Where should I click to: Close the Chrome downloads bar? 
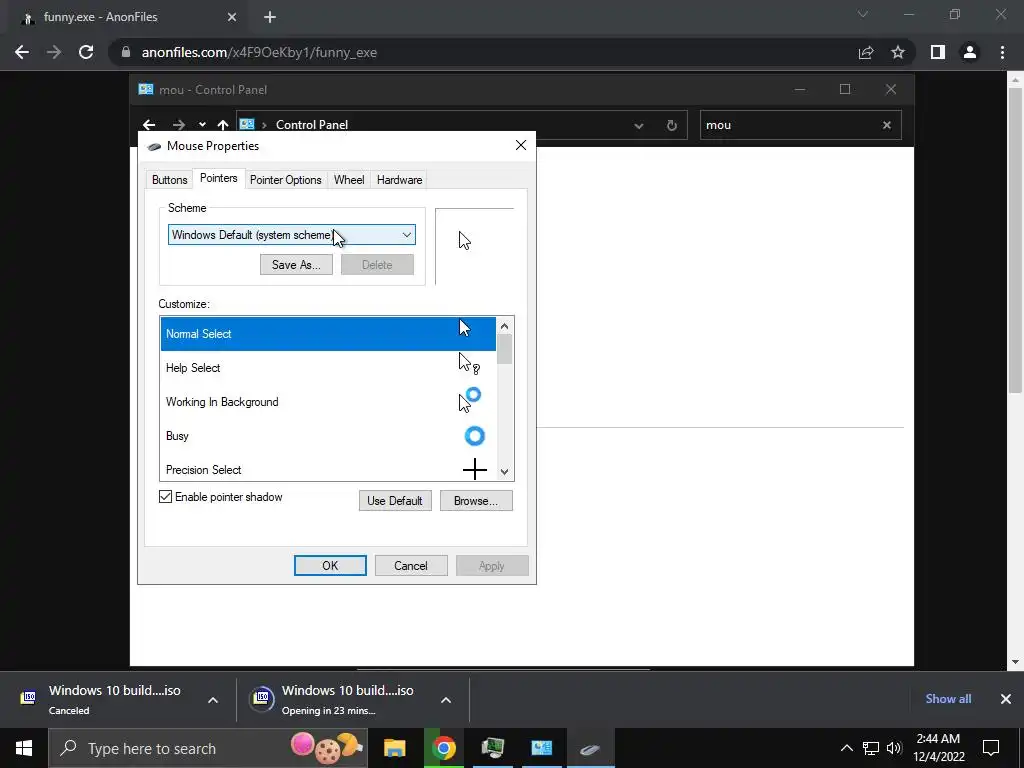1006,699
